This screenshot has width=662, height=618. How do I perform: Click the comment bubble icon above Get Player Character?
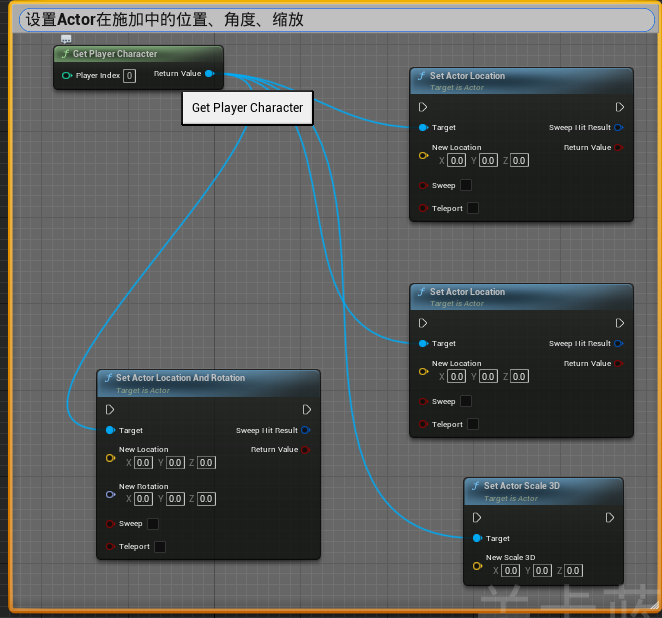pos(66,39)
